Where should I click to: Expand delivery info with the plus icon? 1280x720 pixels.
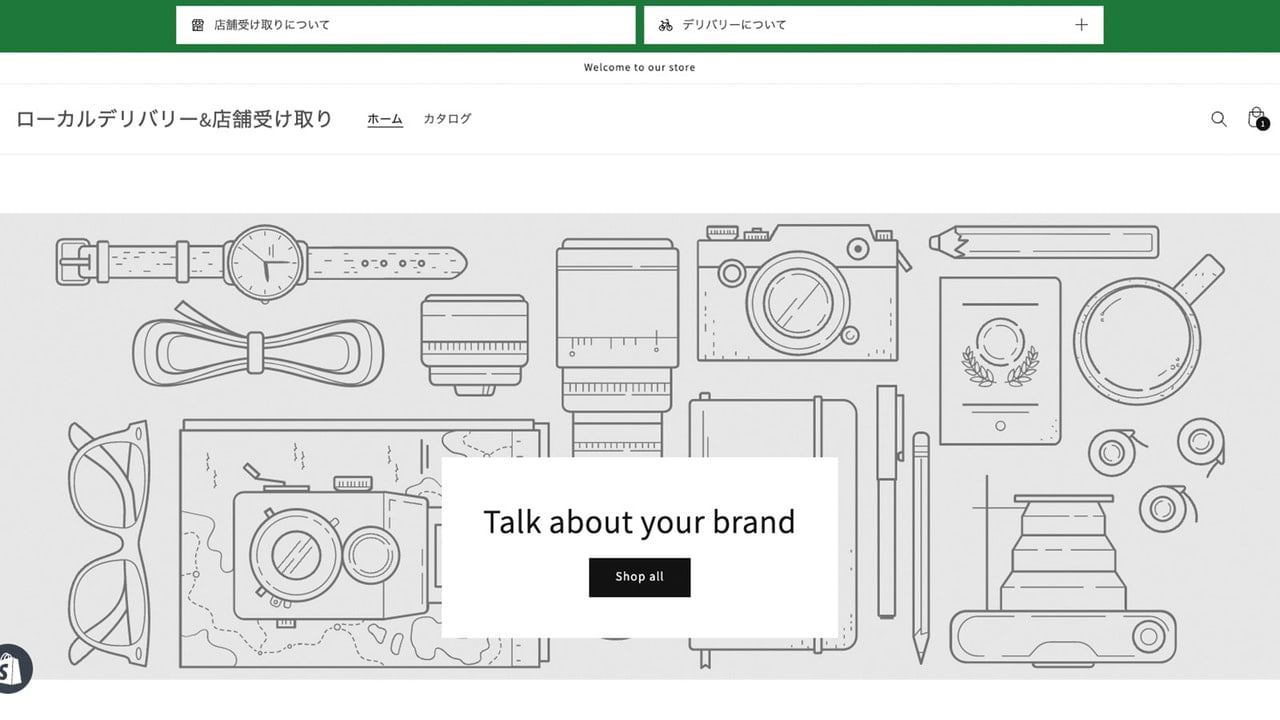[1081, 25]
